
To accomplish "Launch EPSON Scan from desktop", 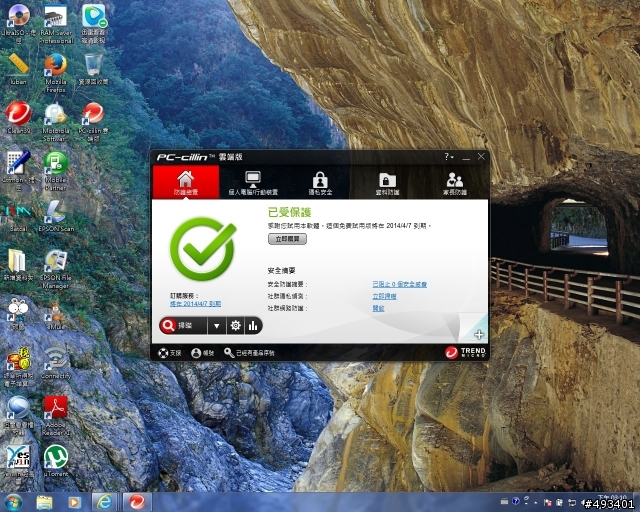I will click(56, 216).
